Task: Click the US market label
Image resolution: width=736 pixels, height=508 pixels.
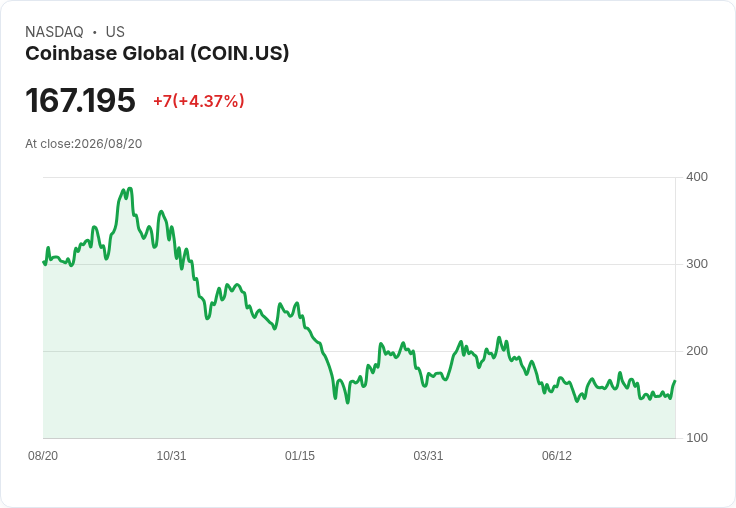Action: coord(115,32)
